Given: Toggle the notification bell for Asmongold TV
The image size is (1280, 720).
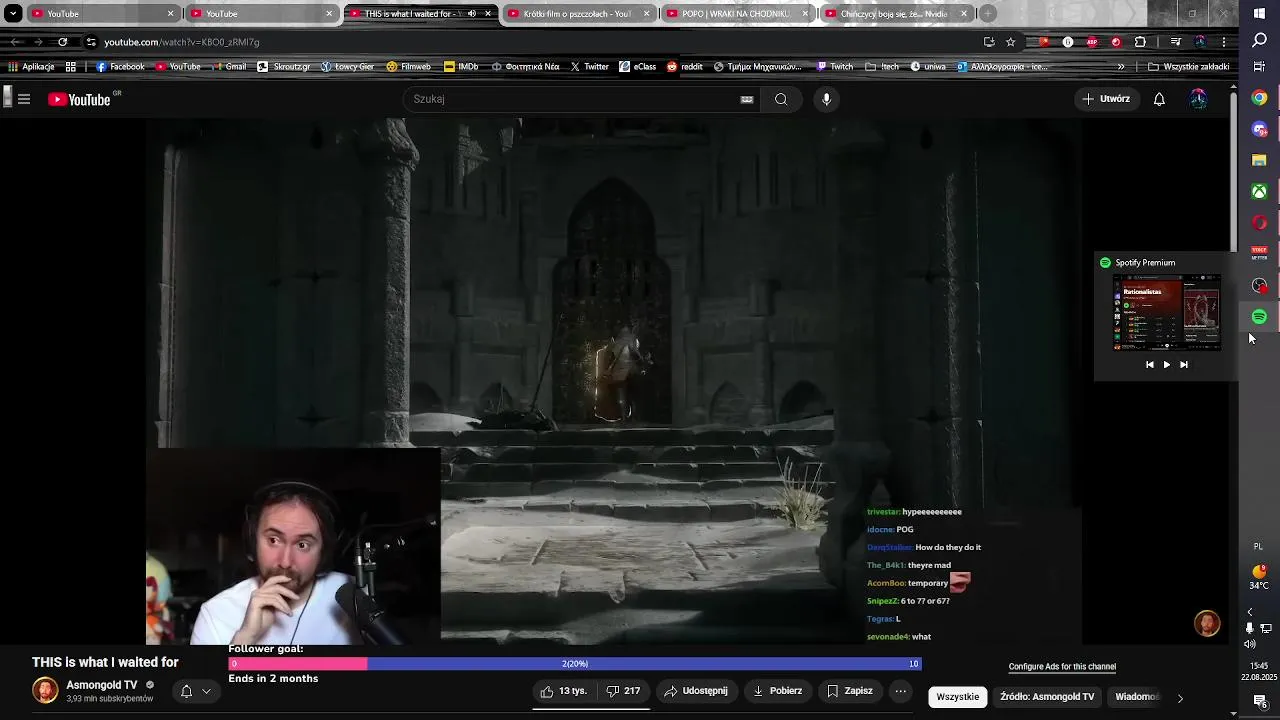Looking at the screenshot, I should click(186, 691).
